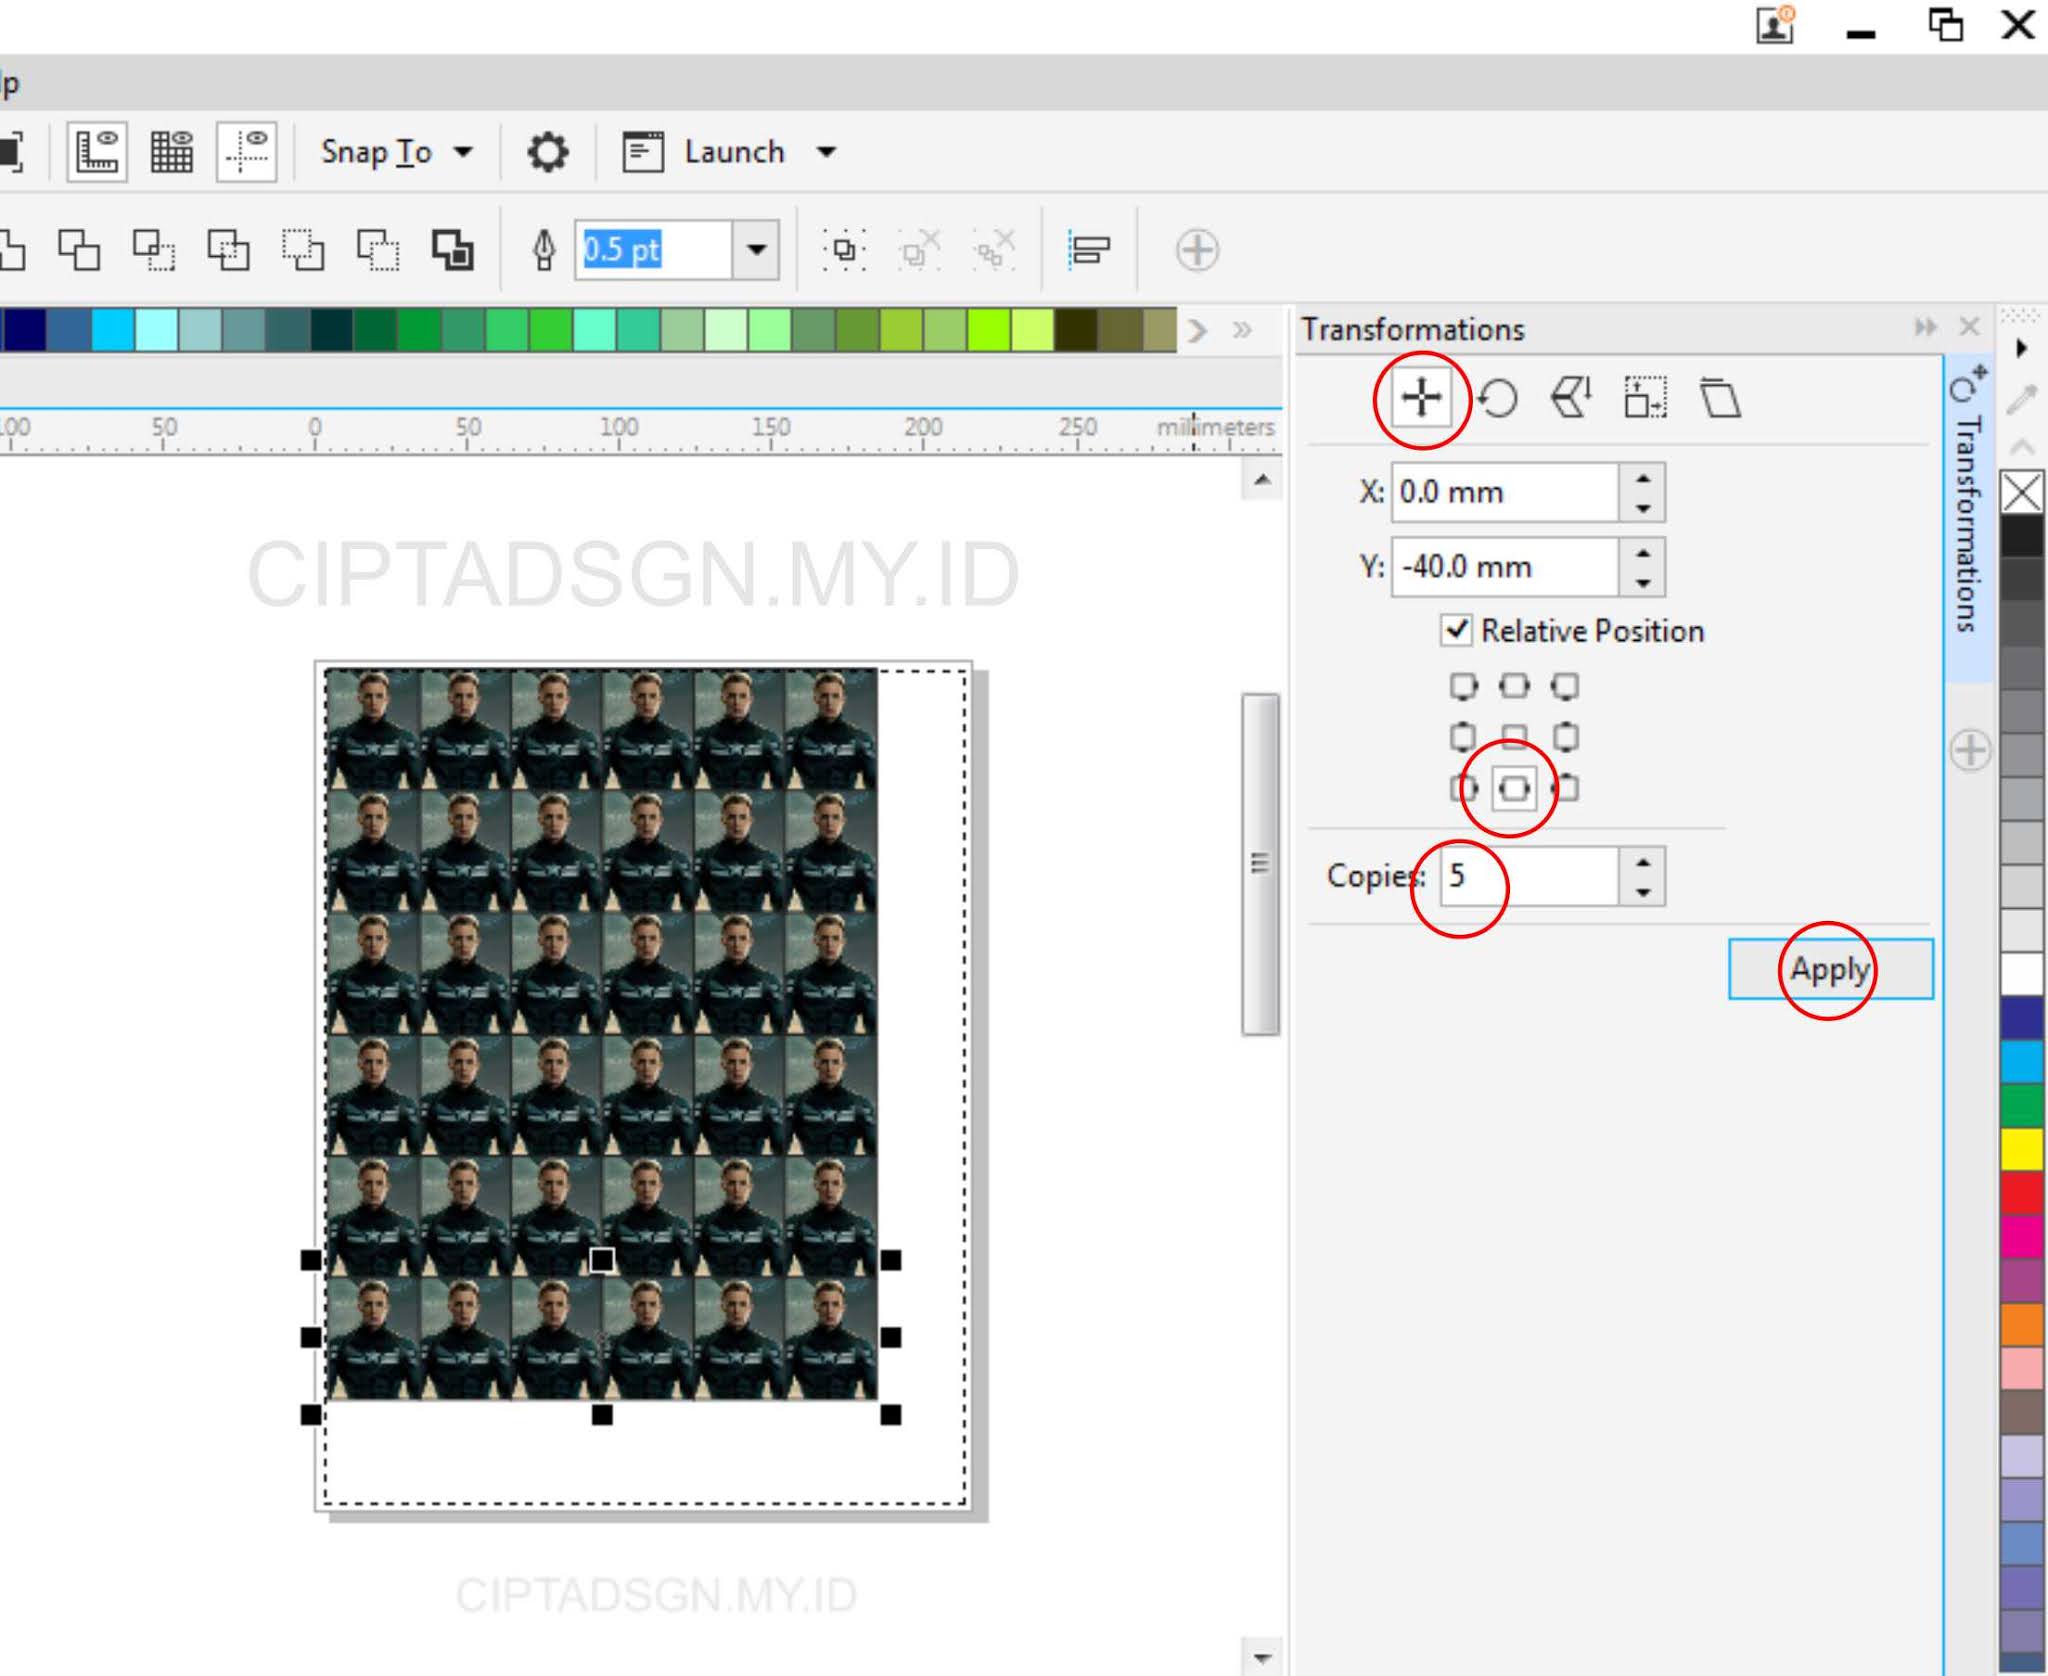Select the Skew transformation icon

[1722, 397]
